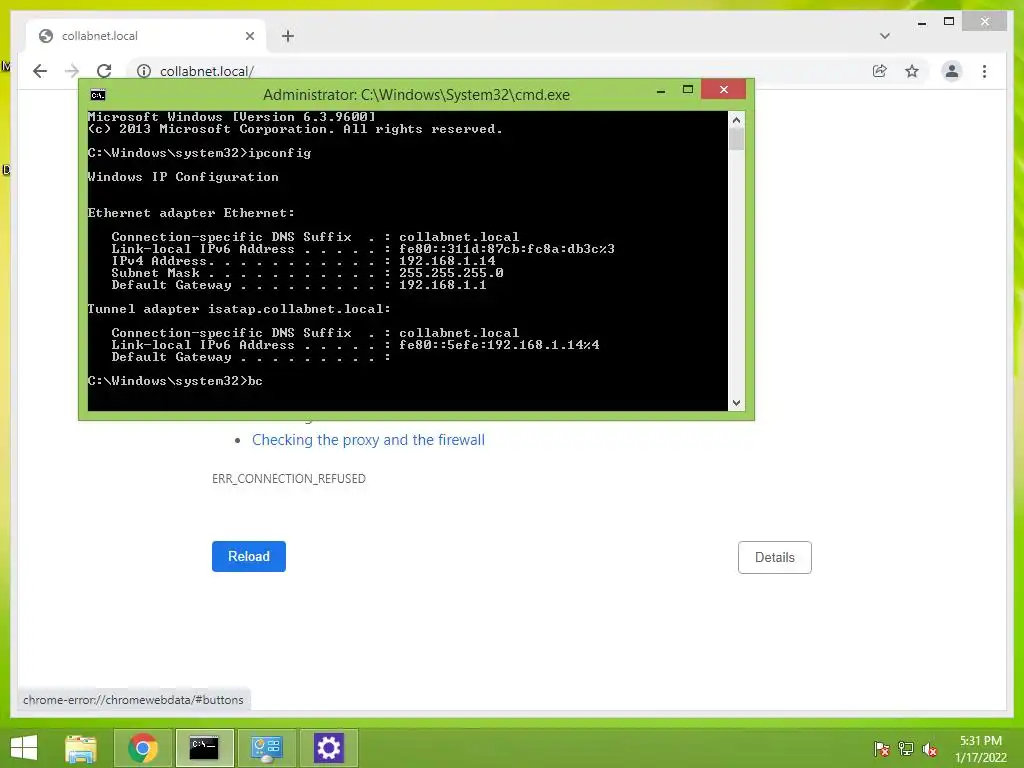
Task: Click the IPv4 Address 192.168.1.14 line
Action: (304, 261)
